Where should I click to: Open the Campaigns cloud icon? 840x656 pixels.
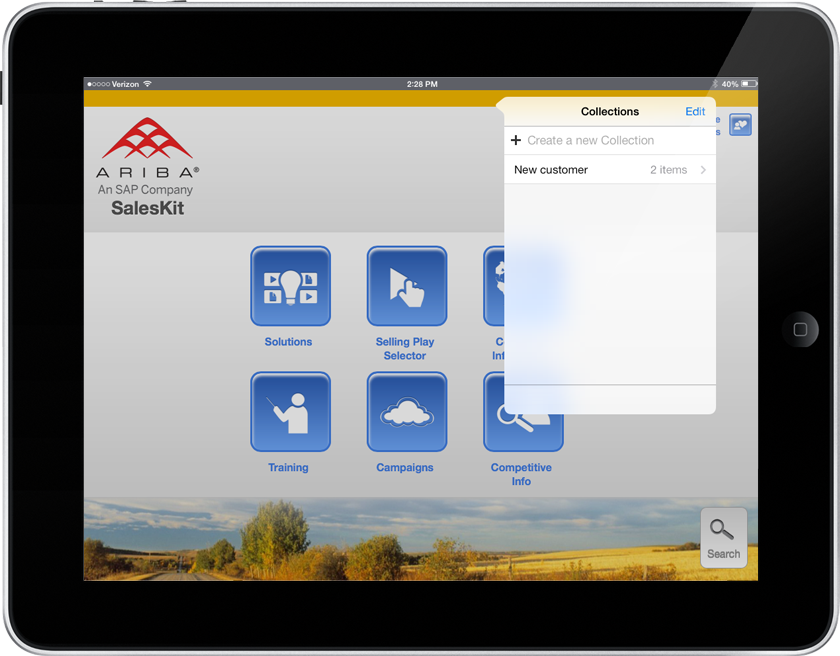407,412
